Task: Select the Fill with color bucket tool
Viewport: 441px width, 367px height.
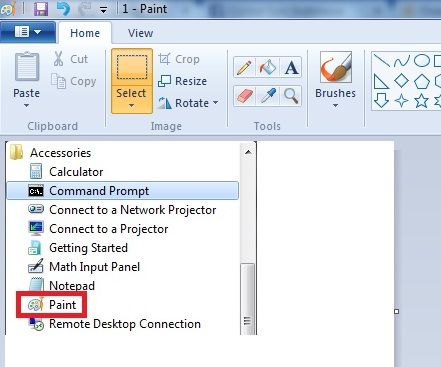Action: coord(268,68)
